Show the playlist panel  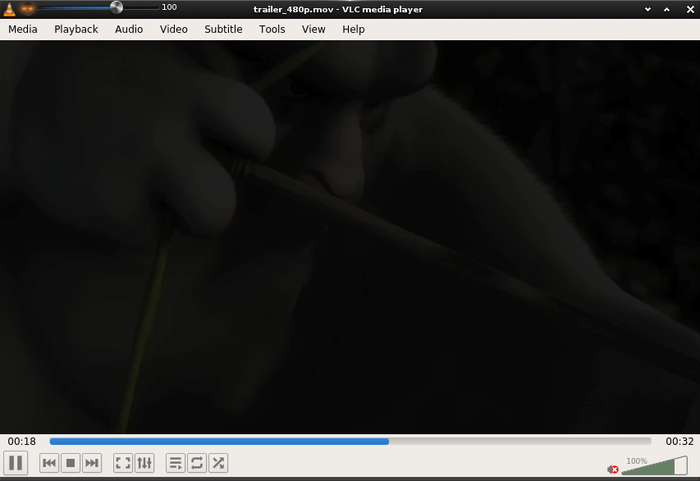click(x=175, y=463)
